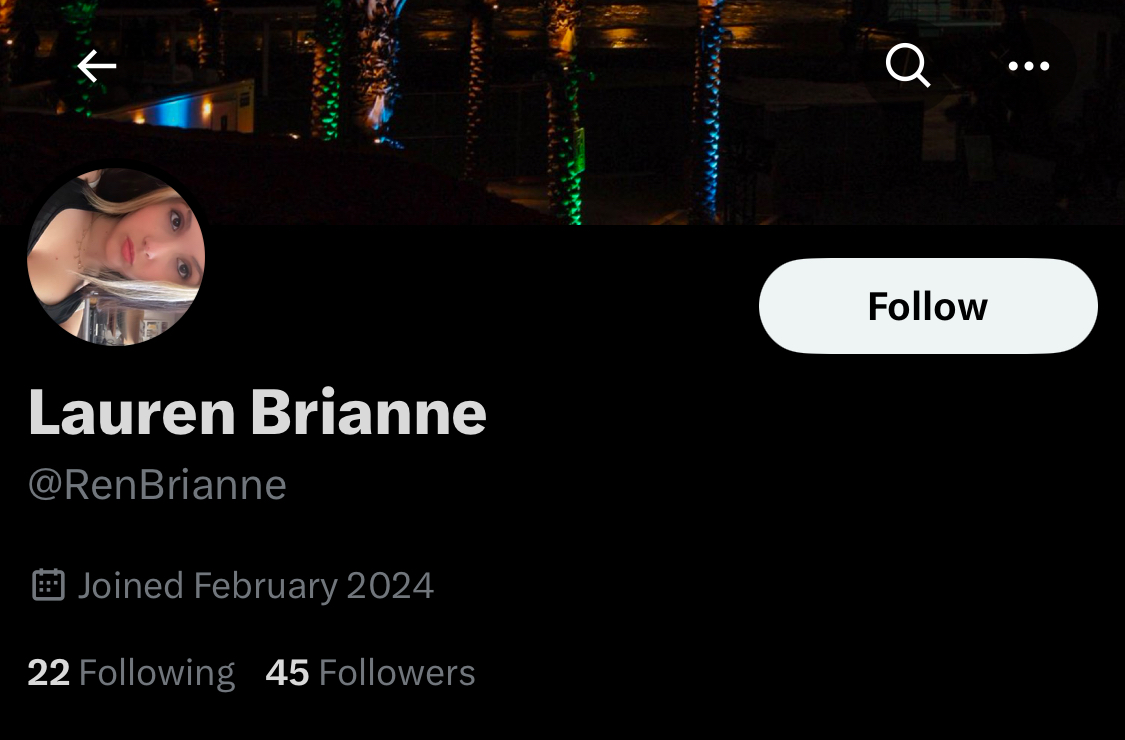This screenshot has width=1125, height=740.
Task: Click the word Followers
Action: pos(397,673)
